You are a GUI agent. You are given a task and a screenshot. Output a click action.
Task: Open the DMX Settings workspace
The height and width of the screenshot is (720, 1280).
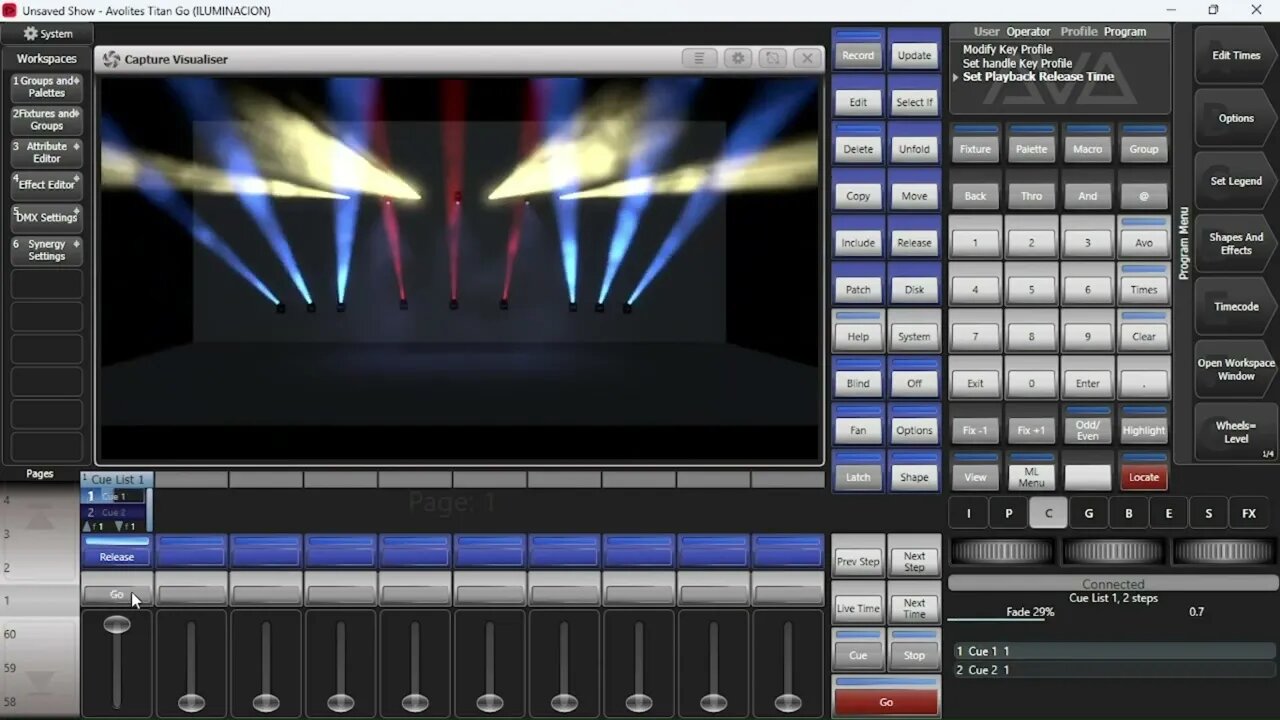(x=46, y=217)
